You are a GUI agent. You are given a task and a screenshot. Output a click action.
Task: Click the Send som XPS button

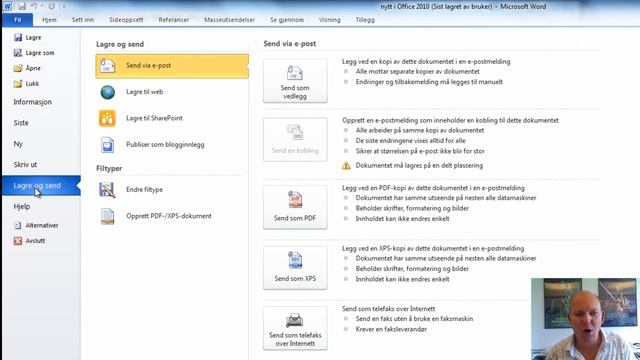coord(295,268)
